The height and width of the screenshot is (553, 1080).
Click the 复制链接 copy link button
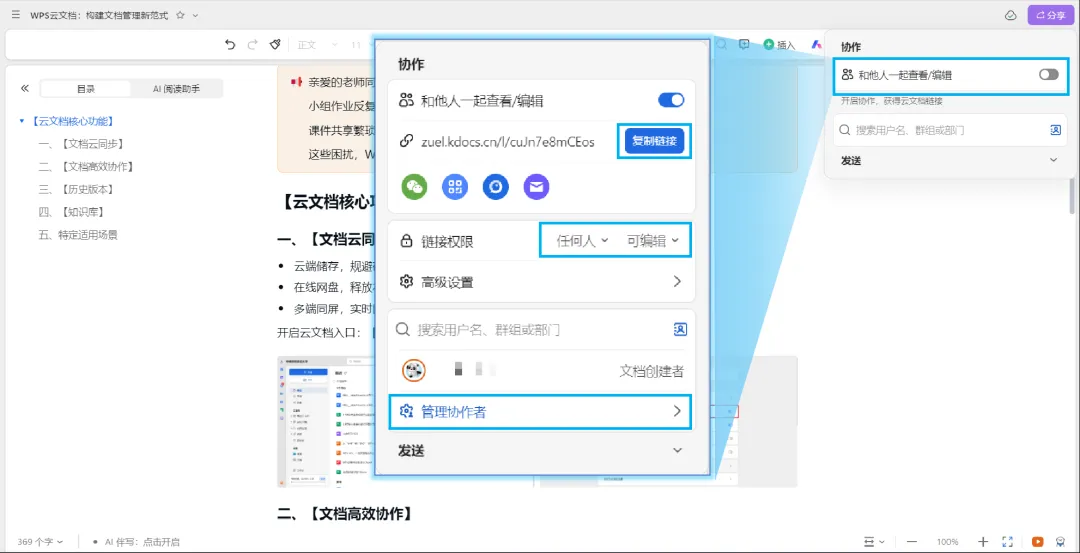[654, 142]
